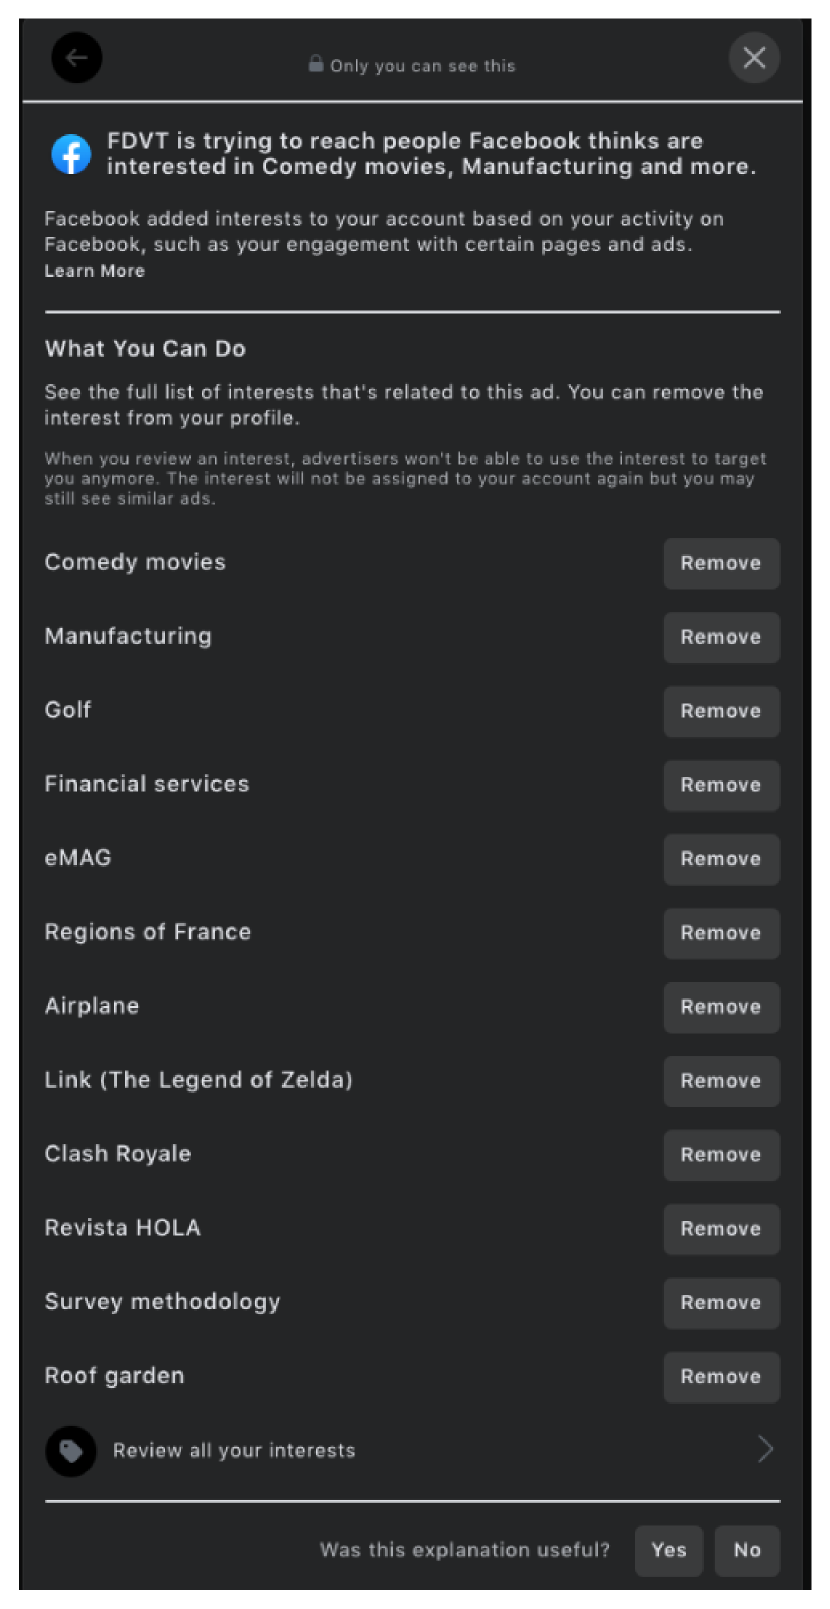Viewport: 830px width, 1609px height.
Task: Remove the Comedy movies interest
Action: (721, 563)
